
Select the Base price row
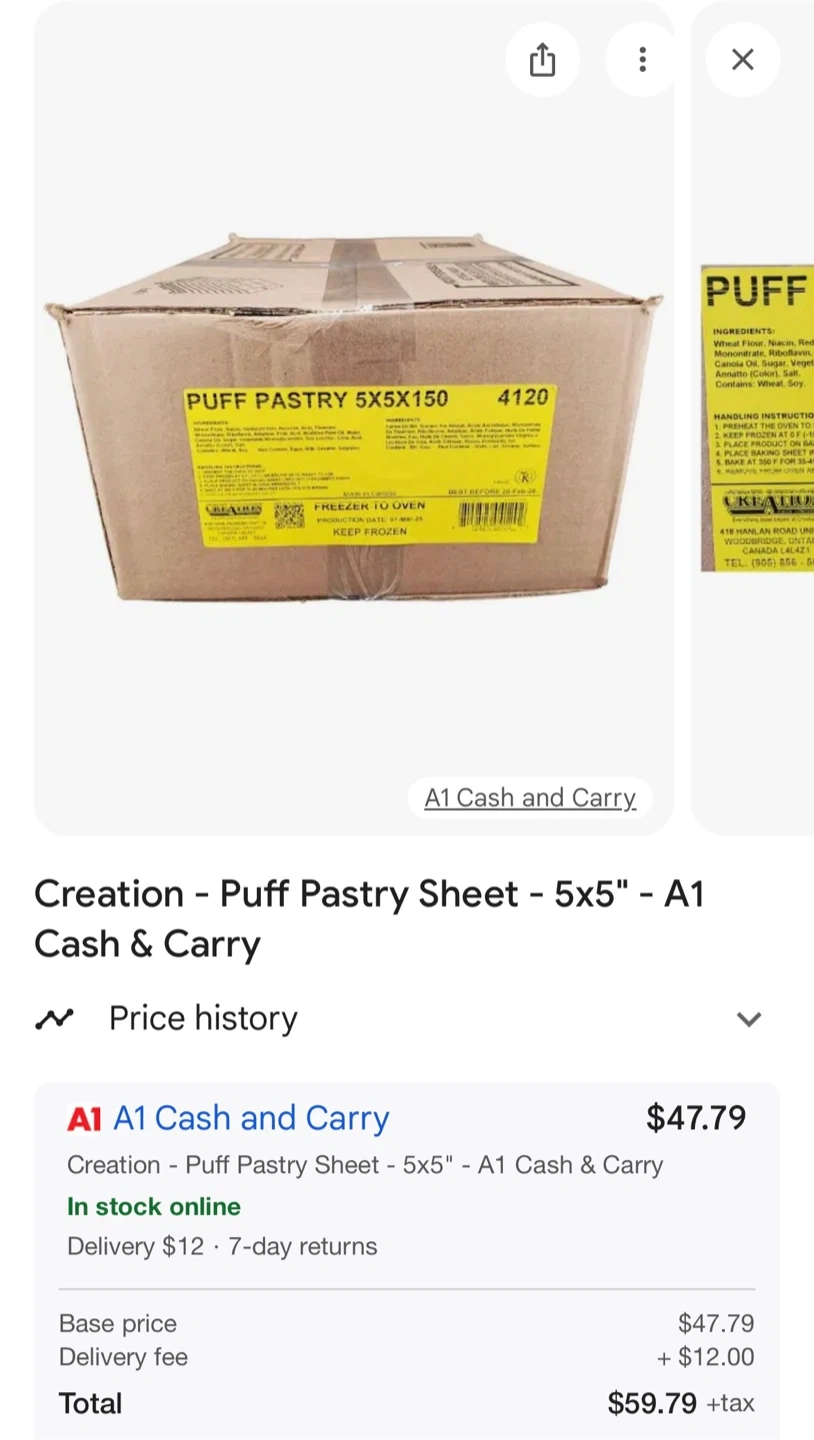pos(407,1323)
